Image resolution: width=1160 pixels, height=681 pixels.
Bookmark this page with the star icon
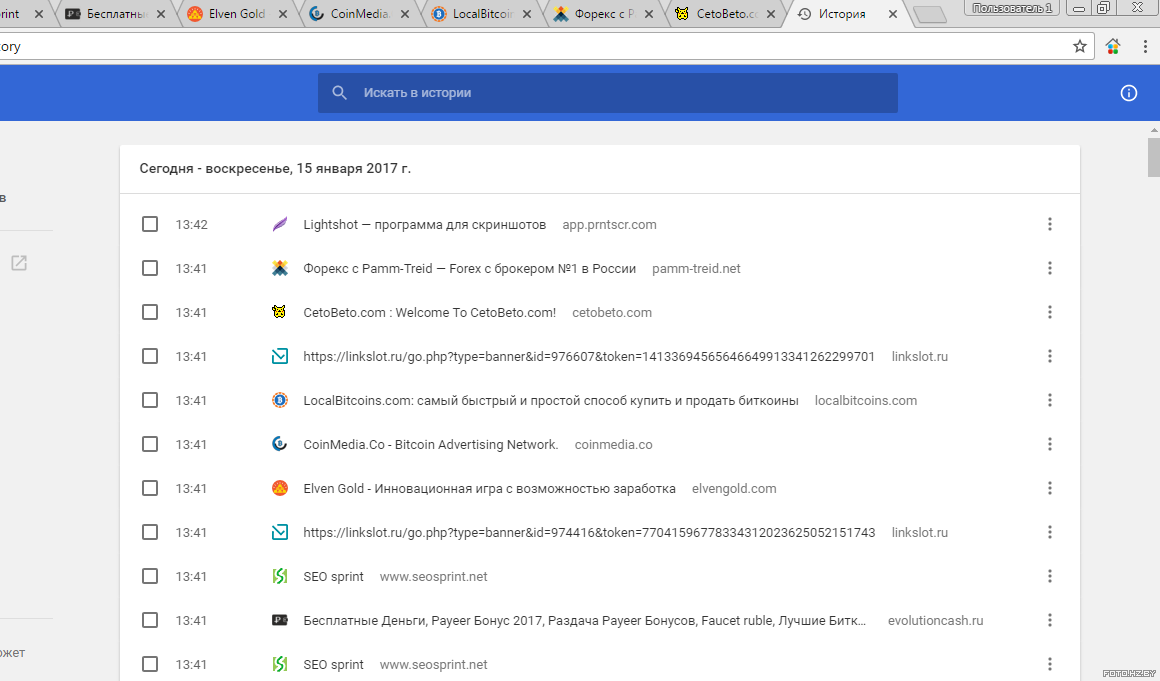(1079, 47)
